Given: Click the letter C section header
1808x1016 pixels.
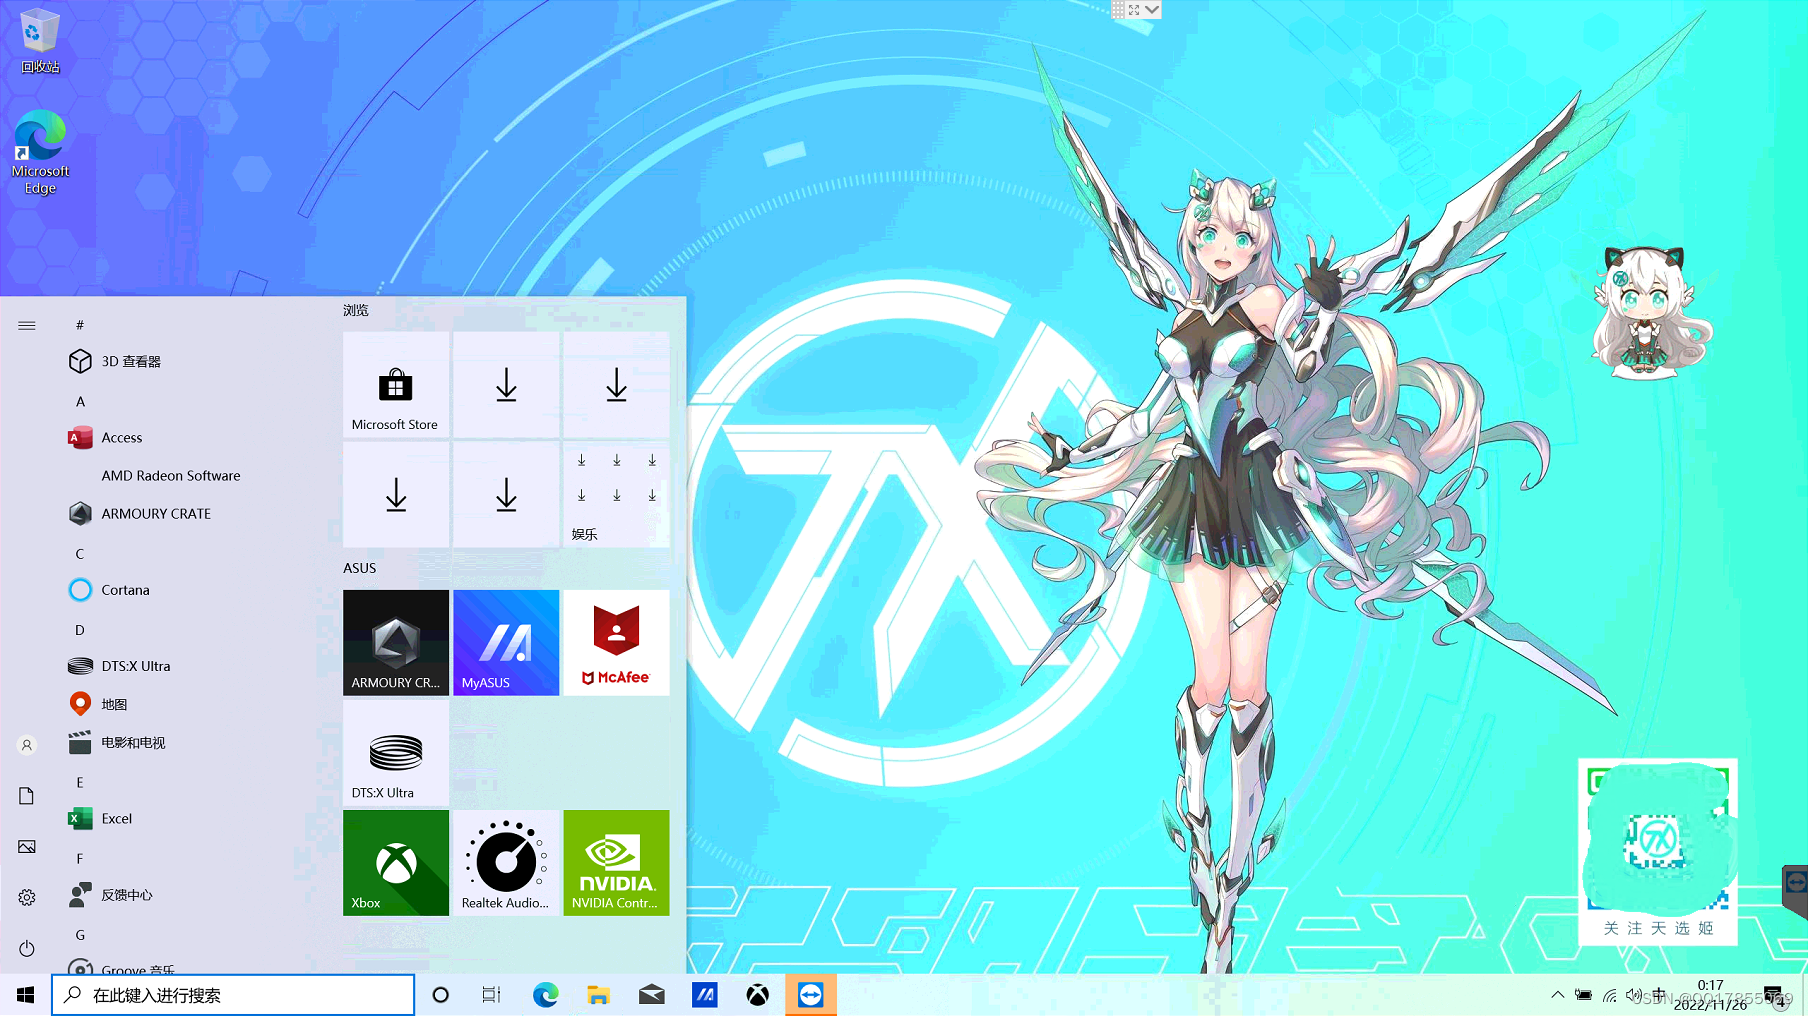Looking at the screenshot, I should [80, 553].
